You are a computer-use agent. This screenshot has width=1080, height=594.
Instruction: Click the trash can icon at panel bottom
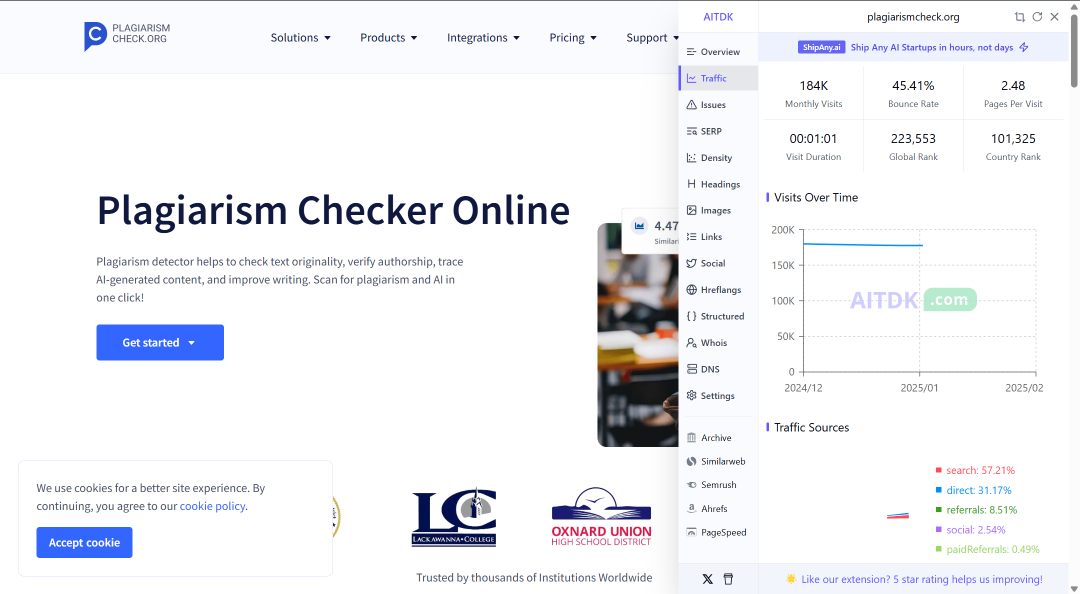coord(728,579)
